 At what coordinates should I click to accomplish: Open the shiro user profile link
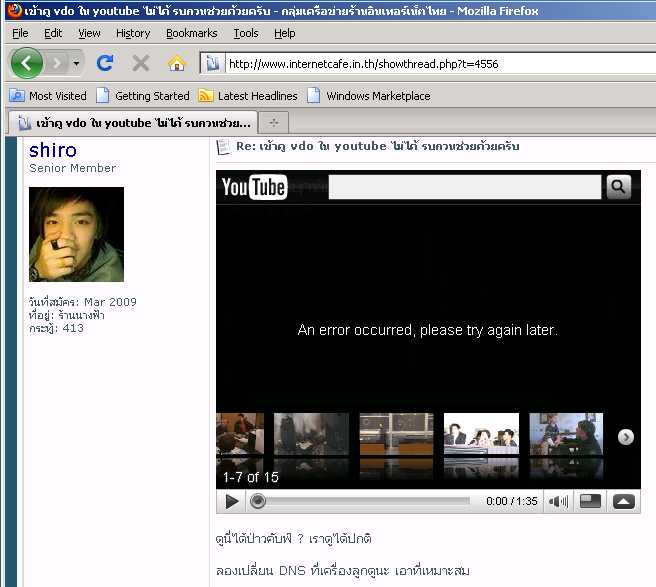53,150
